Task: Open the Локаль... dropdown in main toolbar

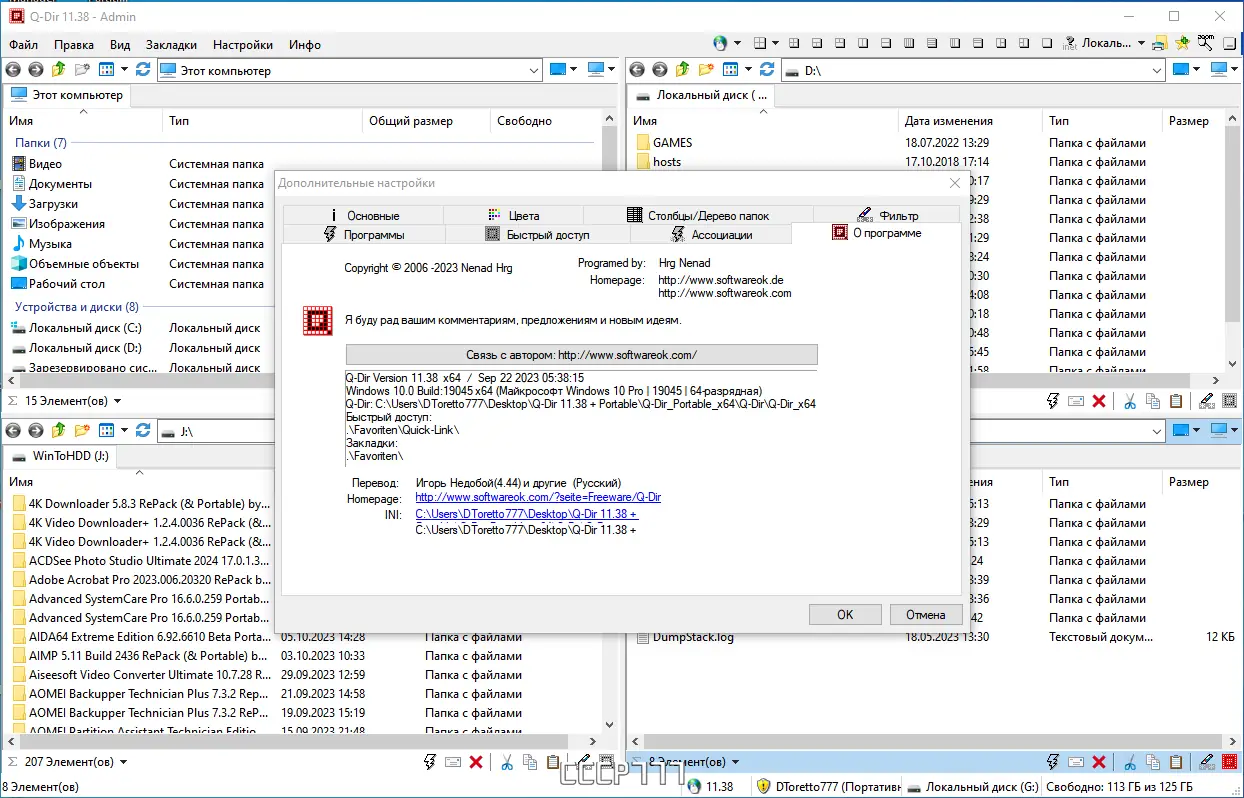Action: point(1141,43)
